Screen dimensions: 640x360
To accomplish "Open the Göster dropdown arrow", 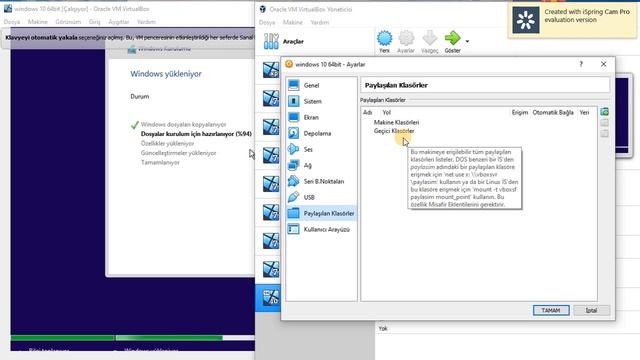I will click(467, 41).
